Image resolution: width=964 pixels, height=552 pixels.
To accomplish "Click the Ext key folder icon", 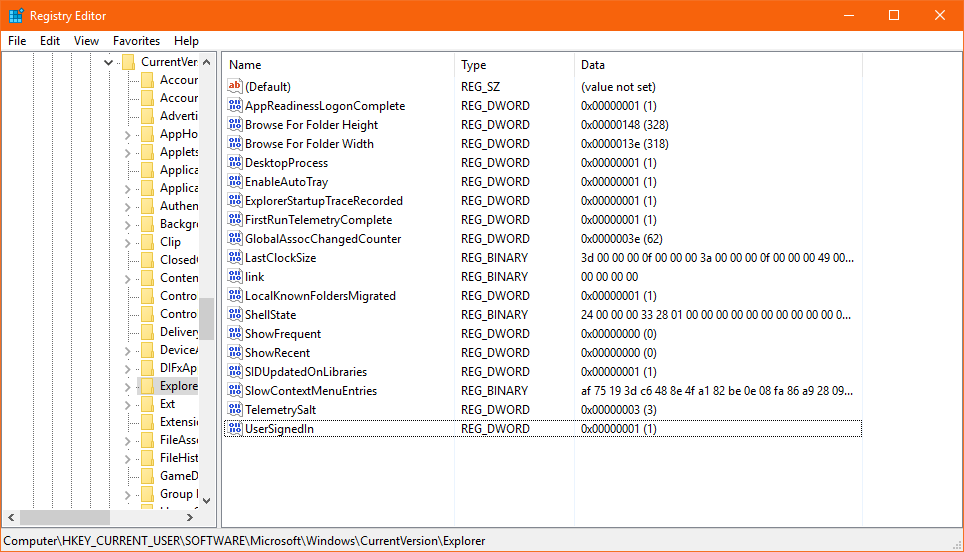I will tap(148, 404).
